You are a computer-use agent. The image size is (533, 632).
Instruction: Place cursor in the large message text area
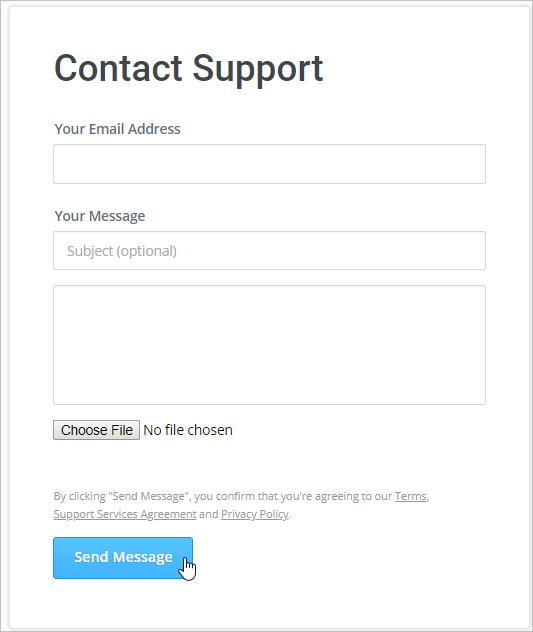coord(269,345)
